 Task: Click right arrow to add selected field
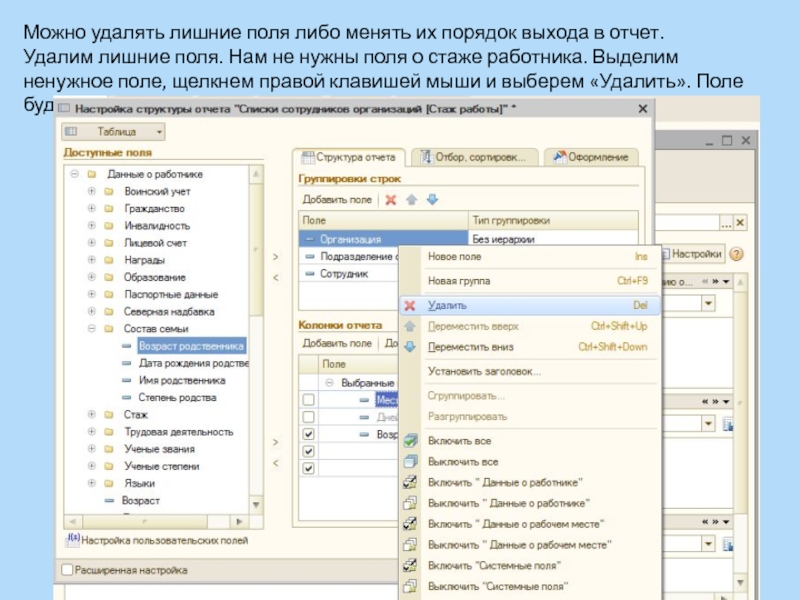276,256
